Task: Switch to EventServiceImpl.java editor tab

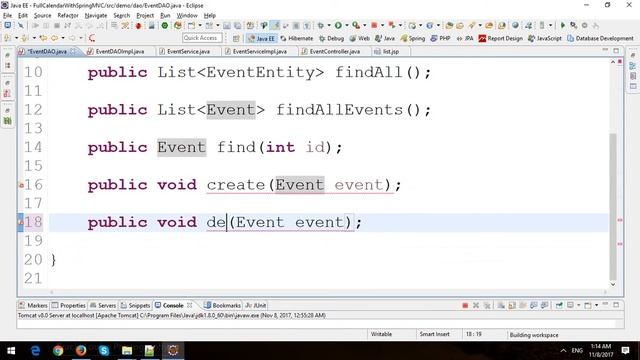Action: pyautogui.click(x=259, y=51)
